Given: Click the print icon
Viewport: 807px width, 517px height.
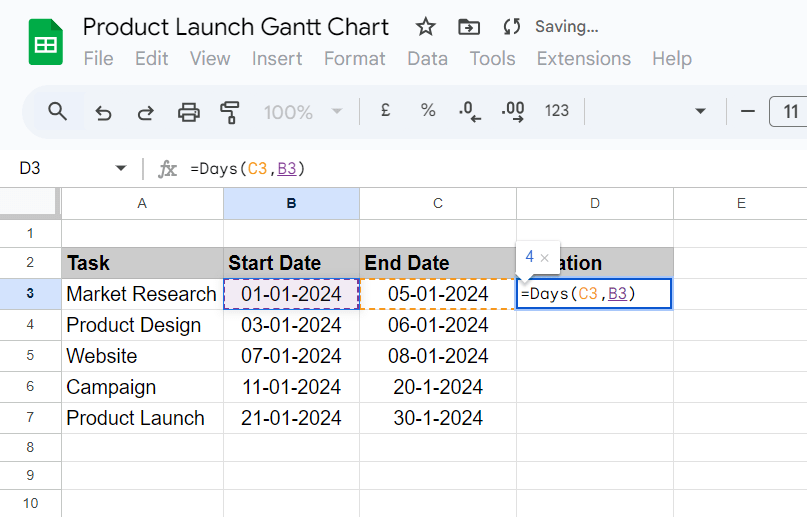Looking at the screenshot, I should pos(188,112).
